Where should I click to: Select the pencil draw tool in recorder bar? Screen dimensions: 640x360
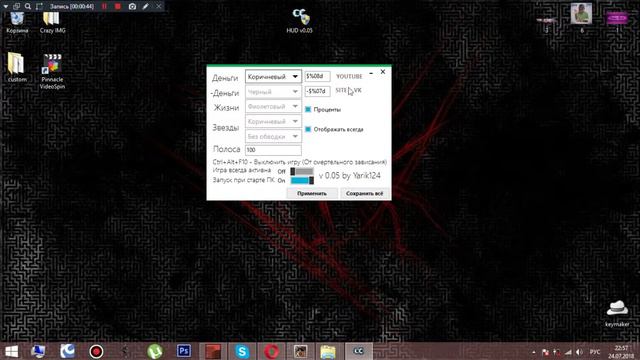pos(145,7)
